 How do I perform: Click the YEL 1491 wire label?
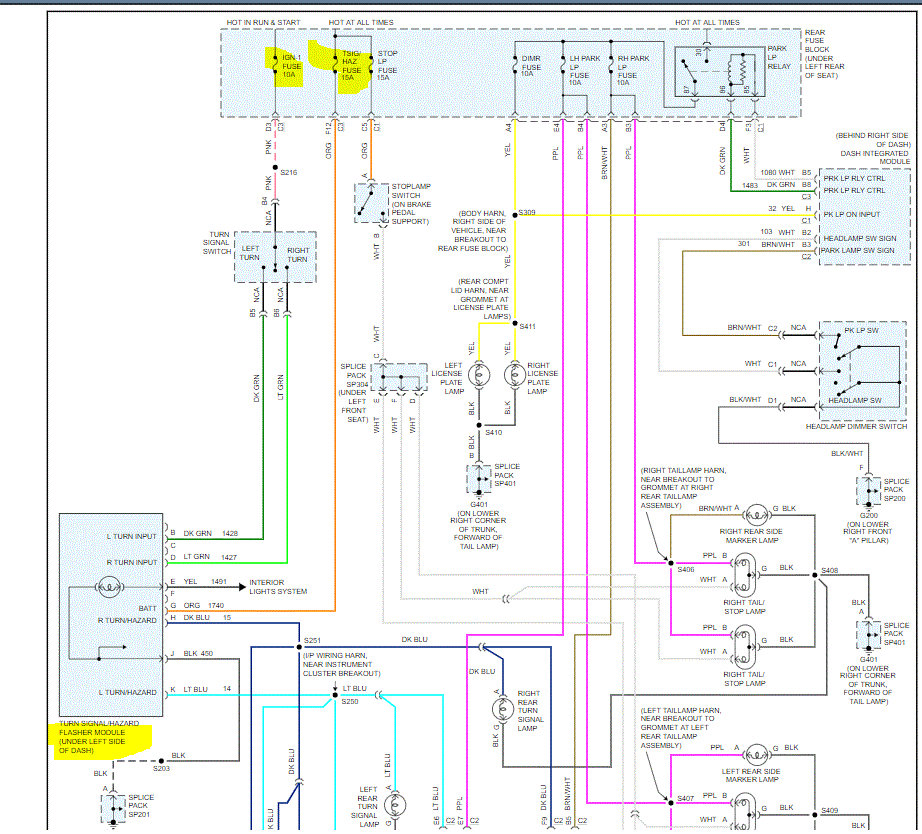tap(205, 581)
